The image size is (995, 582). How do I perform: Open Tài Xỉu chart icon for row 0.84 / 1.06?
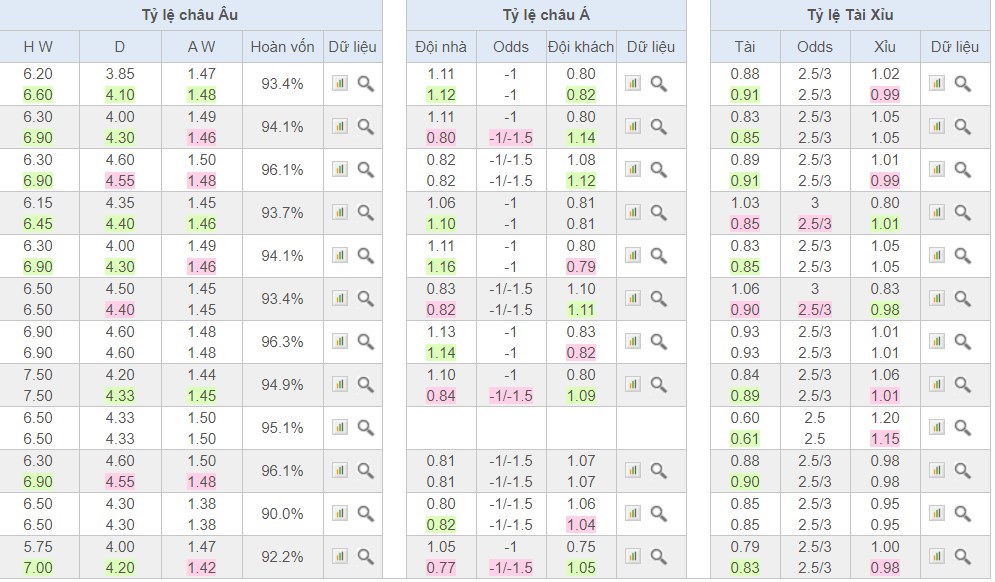pos(937,384)
